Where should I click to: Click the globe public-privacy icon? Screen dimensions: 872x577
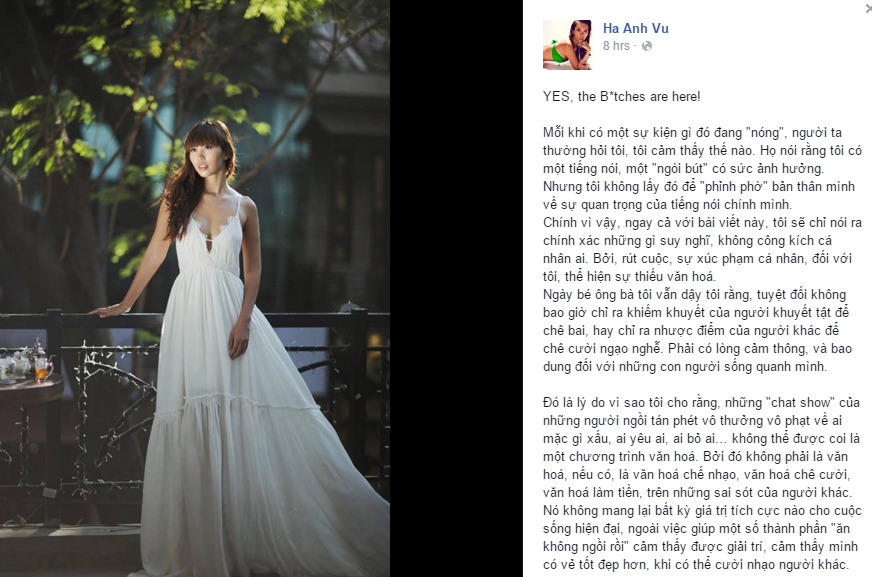[x=647, y=46]
